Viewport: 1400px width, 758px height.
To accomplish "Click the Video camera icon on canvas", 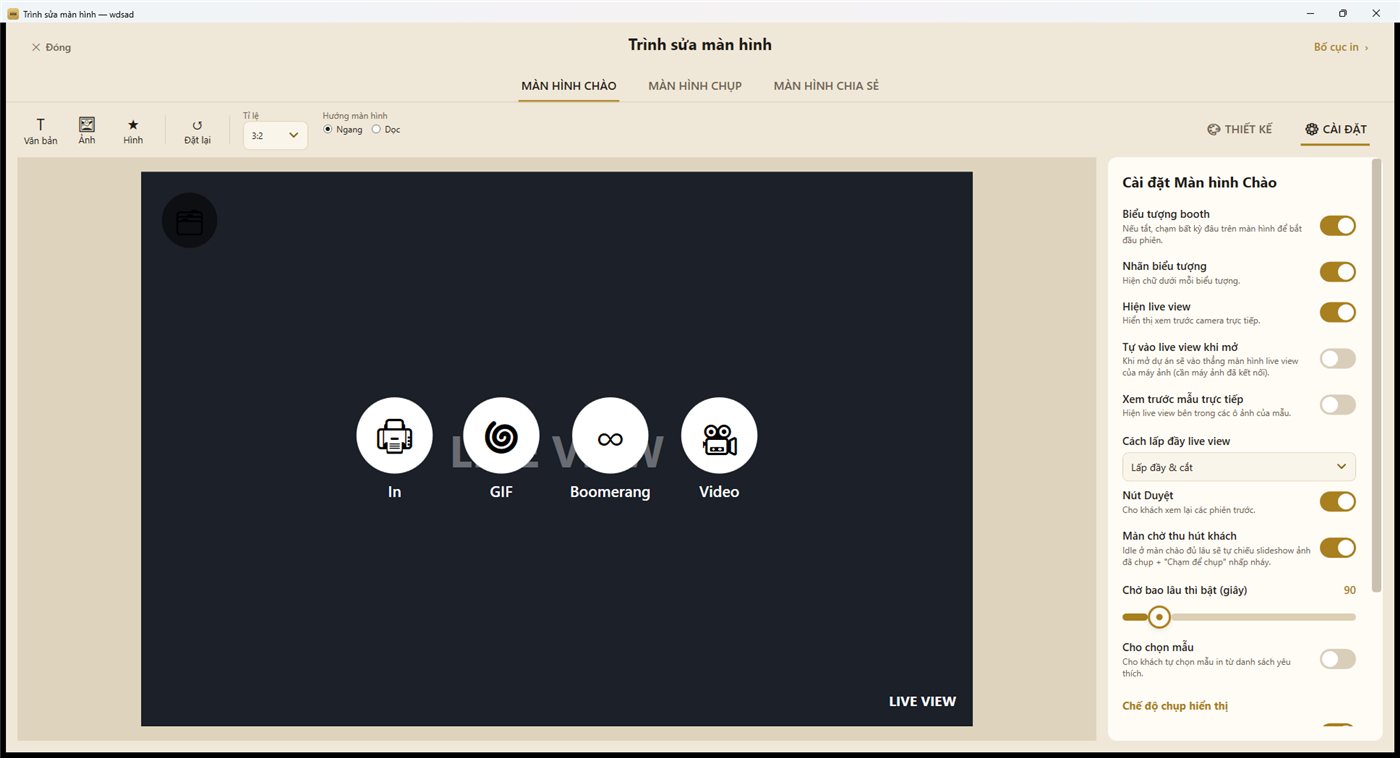I will 719,436.
